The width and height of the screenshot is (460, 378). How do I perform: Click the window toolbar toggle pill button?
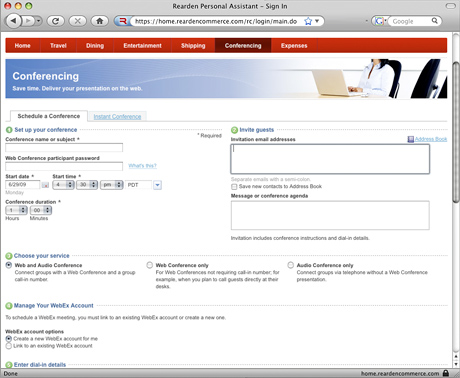pos(451,6)
